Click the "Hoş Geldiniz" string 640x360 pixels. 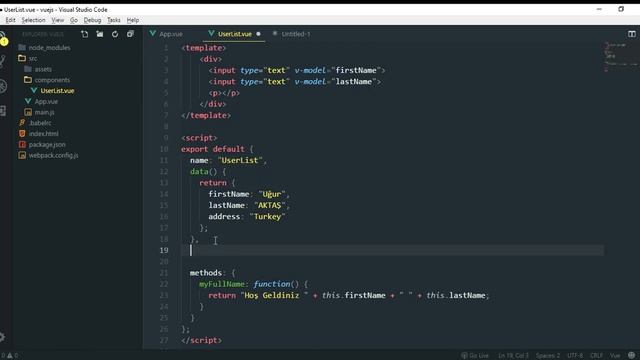tap(274, 296)
